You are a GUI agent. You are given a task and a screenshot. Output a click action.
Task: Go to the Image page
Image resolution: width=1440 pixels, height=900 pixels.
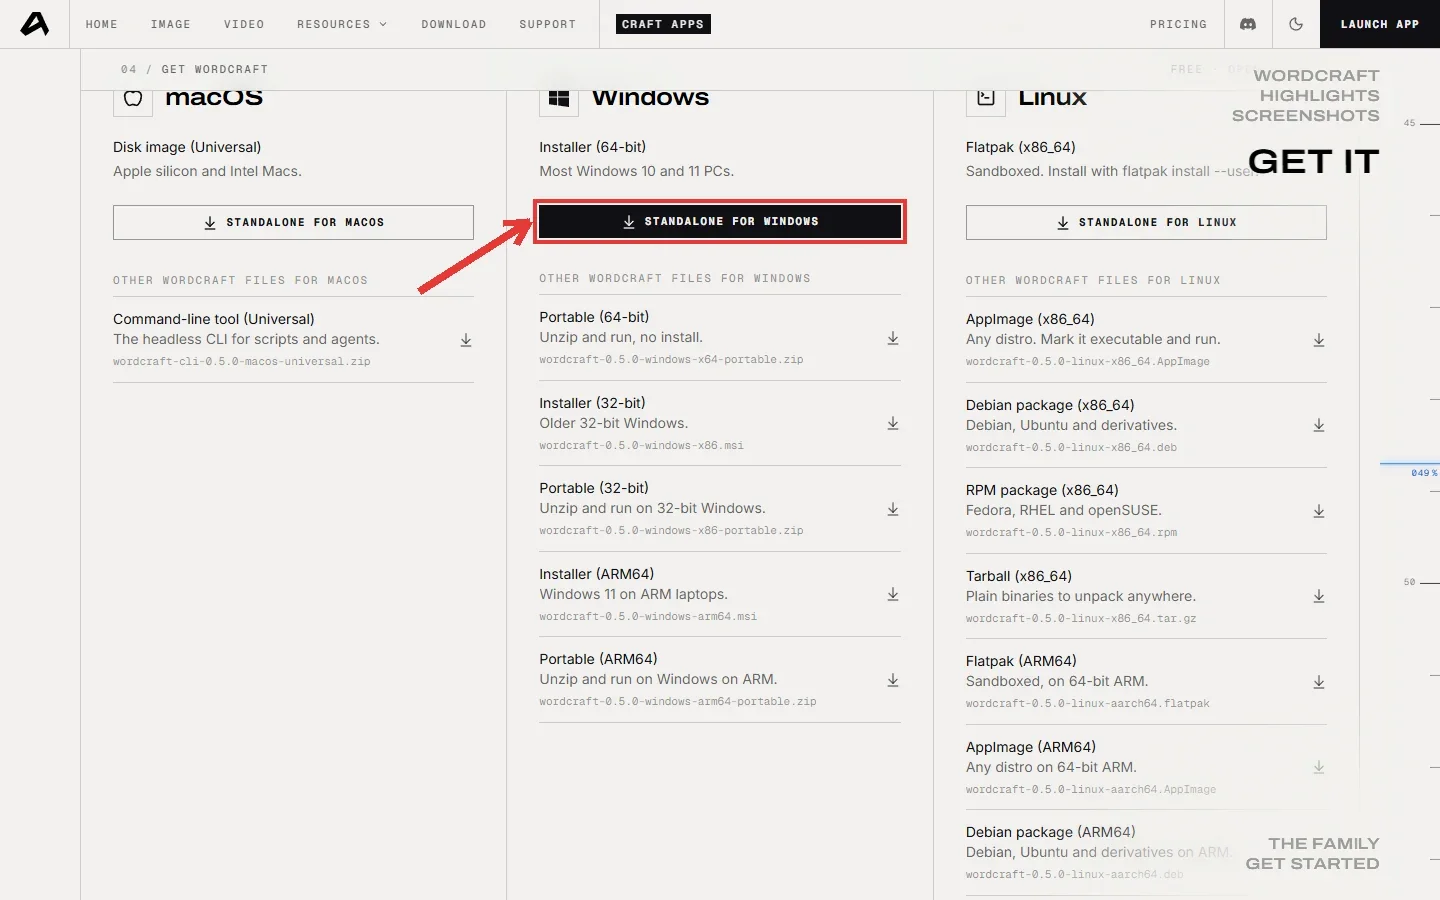click(x=170, y=24)
